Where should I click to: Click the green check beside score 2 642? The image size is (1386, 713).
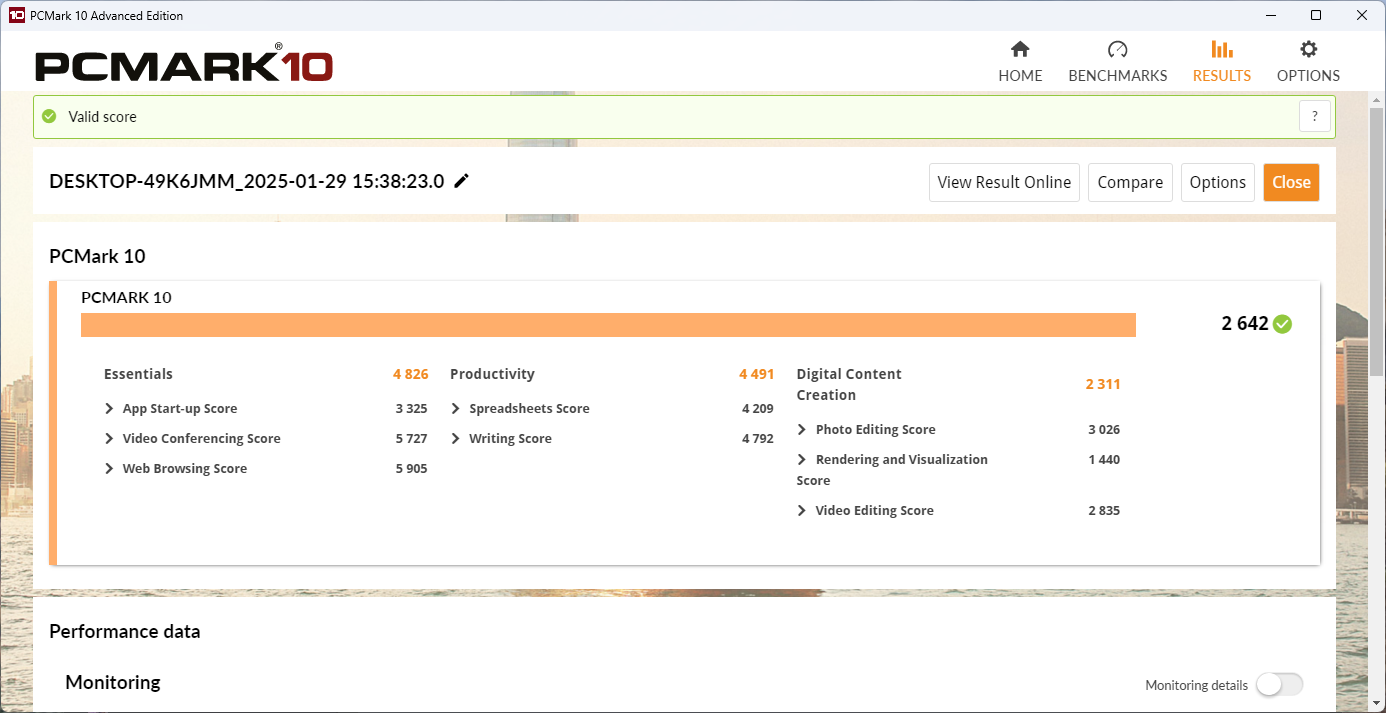coord(1282,324)
